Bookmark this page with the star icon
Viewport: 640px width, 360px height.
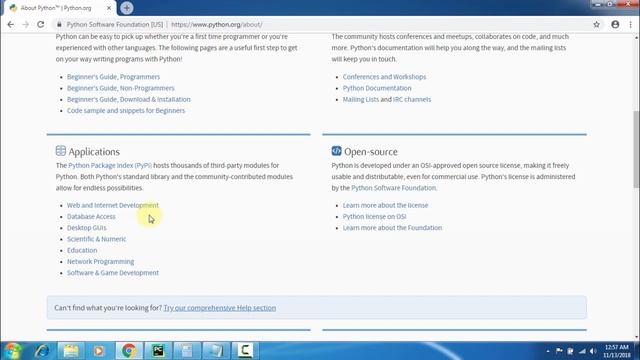(596, 24)
